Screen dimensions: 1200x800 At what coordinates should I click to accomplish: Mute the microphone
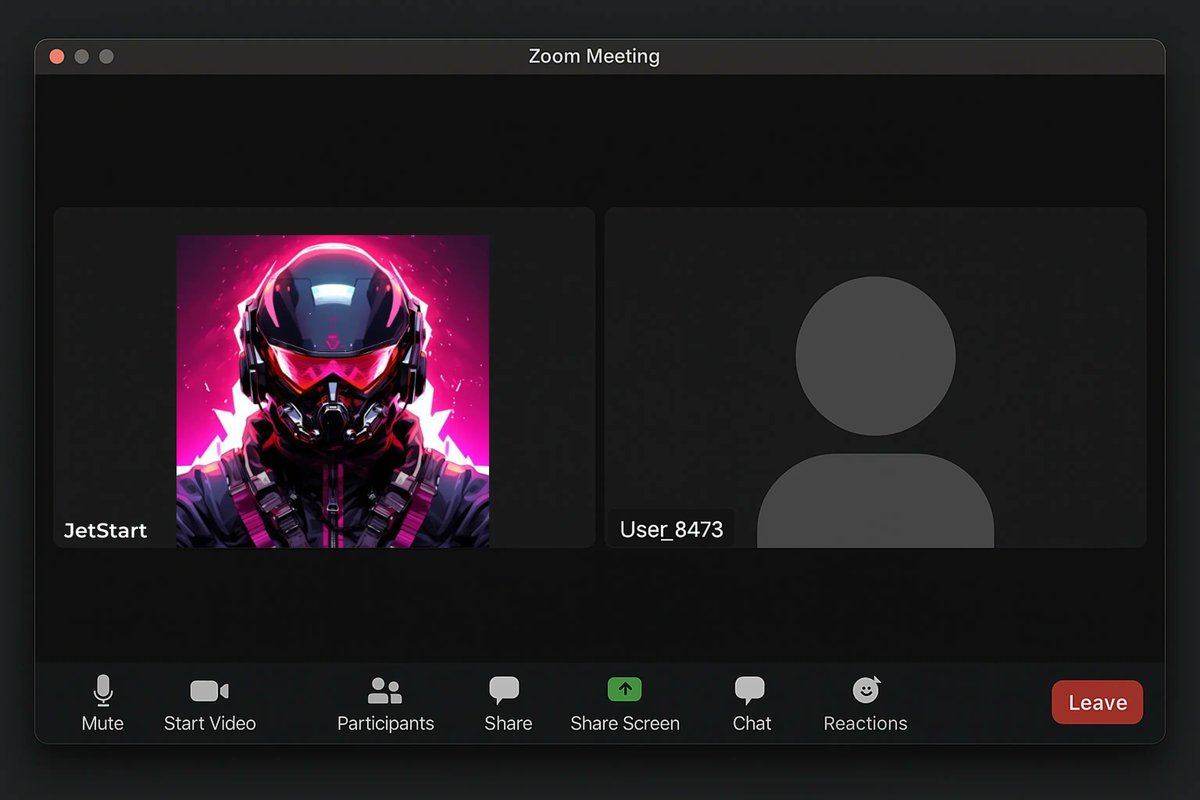tap(102, 704)
